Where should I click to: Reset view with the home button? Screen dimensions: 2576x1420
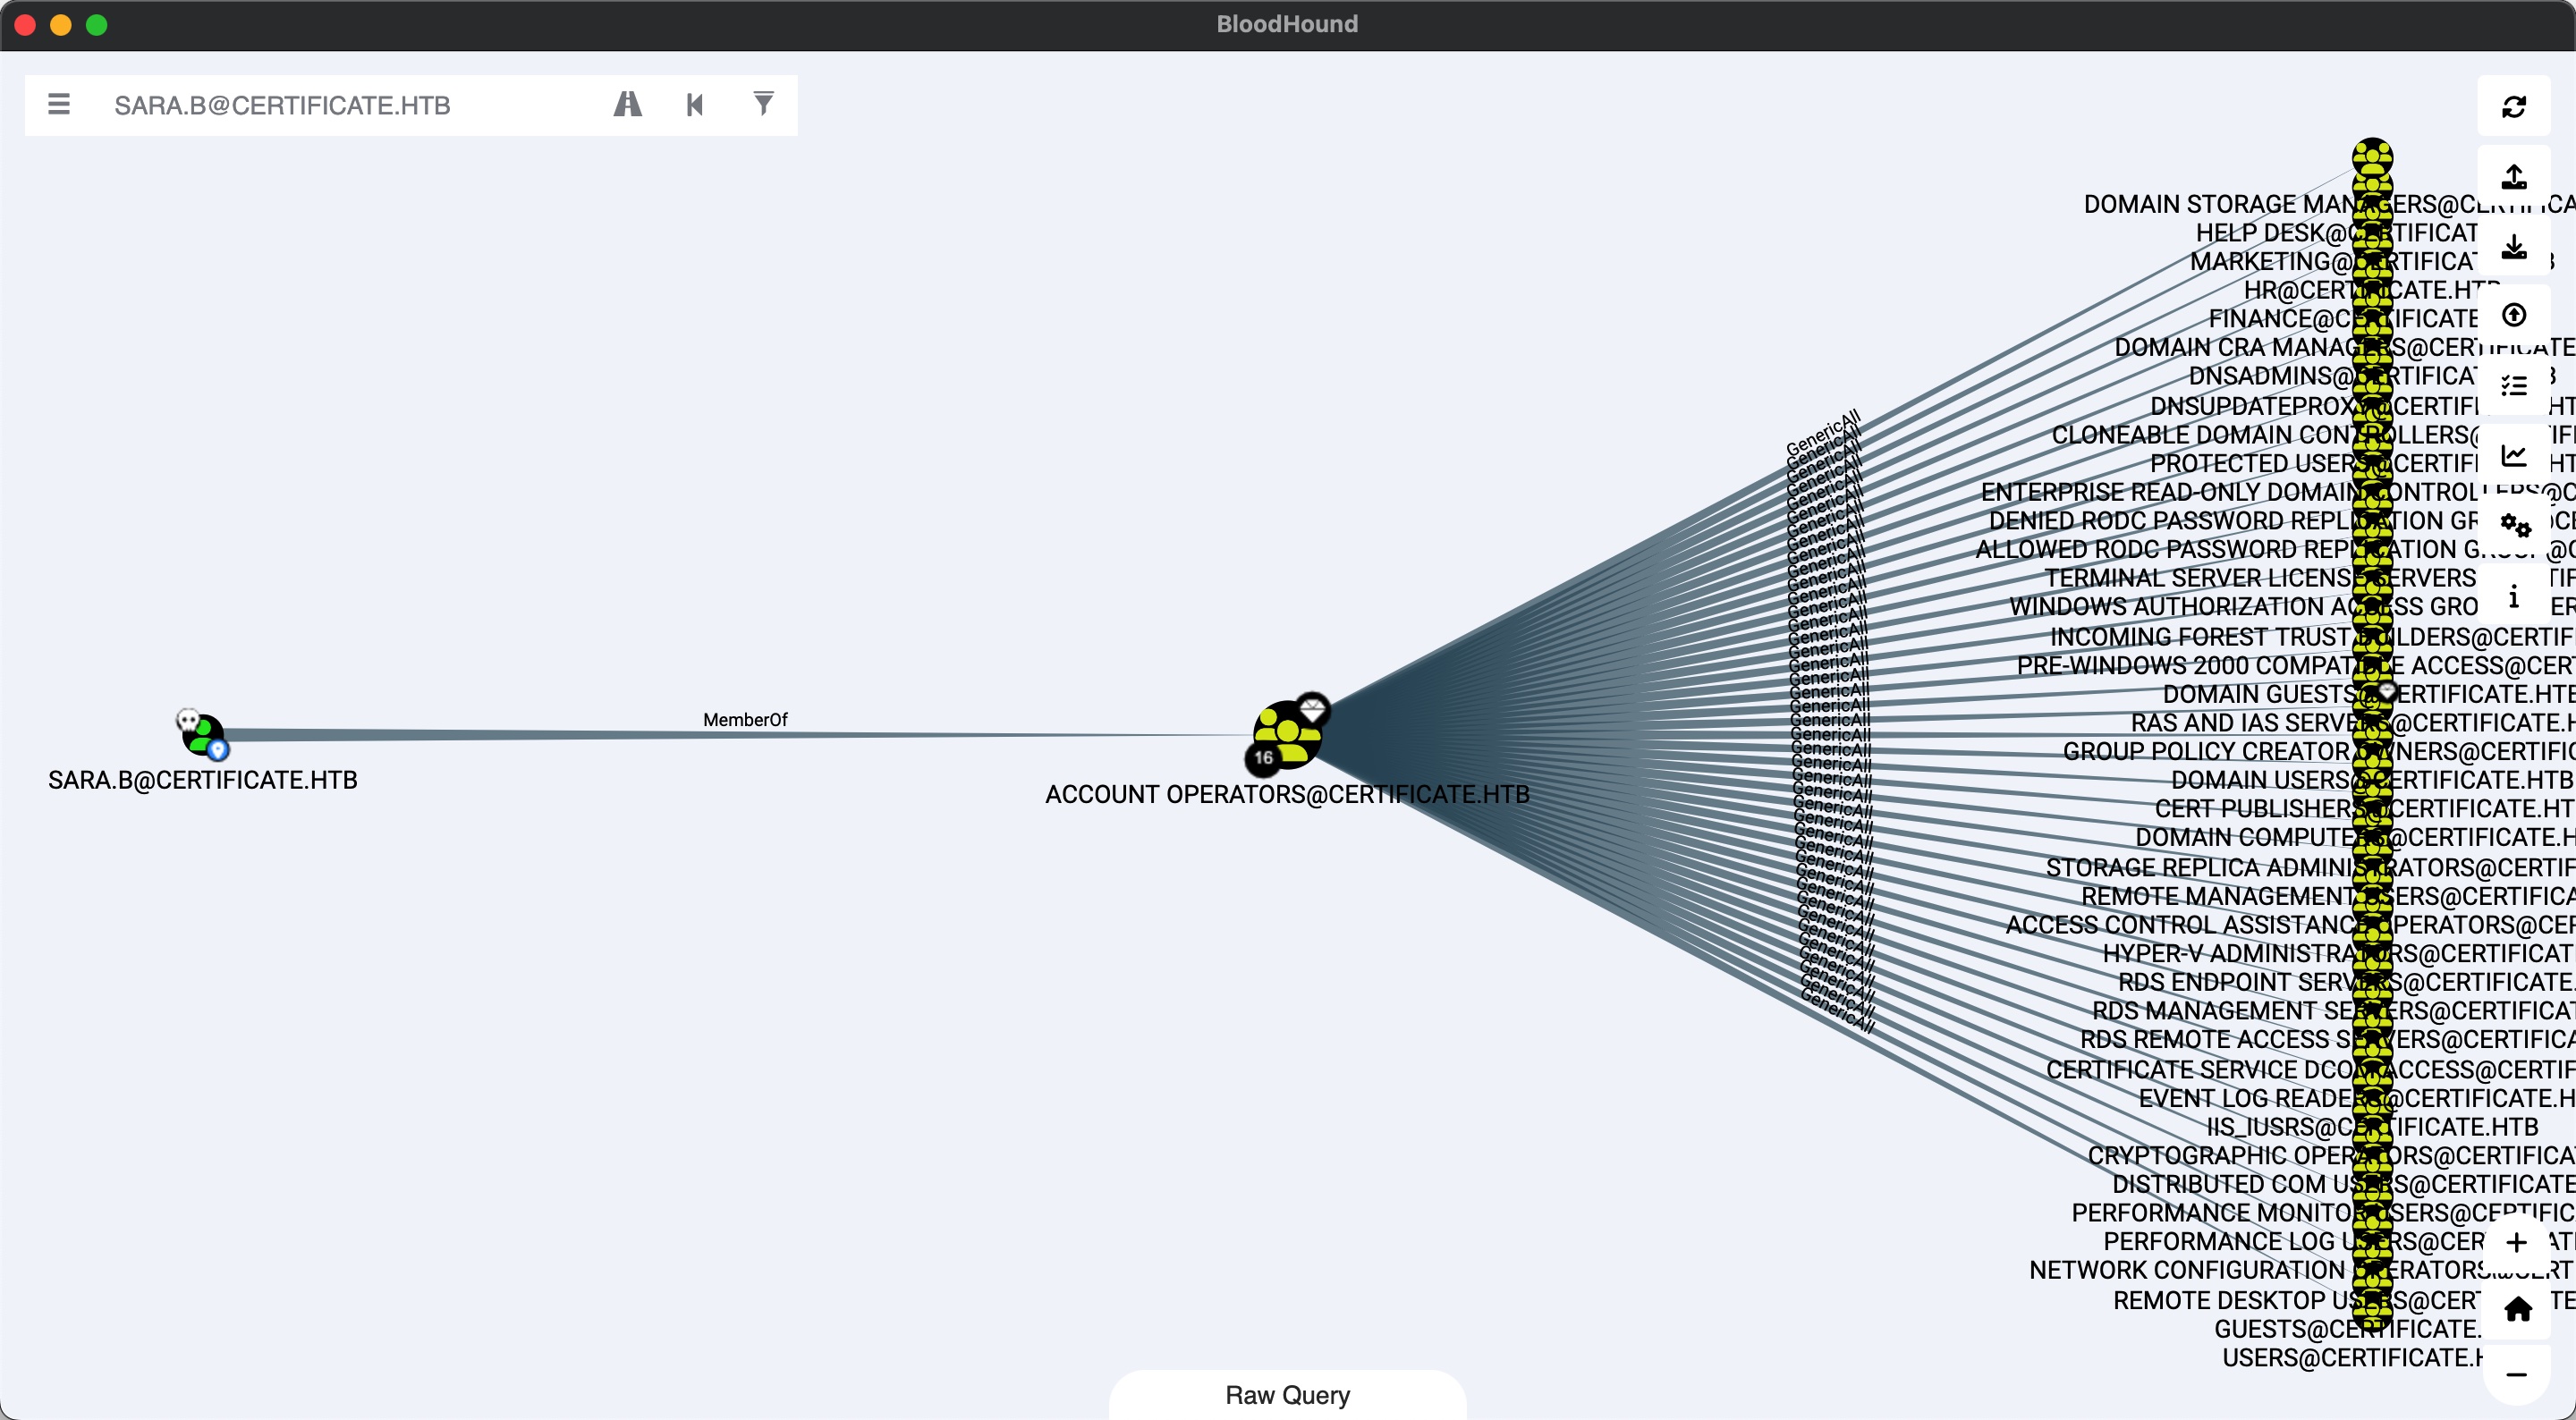pyautogui.click(x=2517, y=1309)
